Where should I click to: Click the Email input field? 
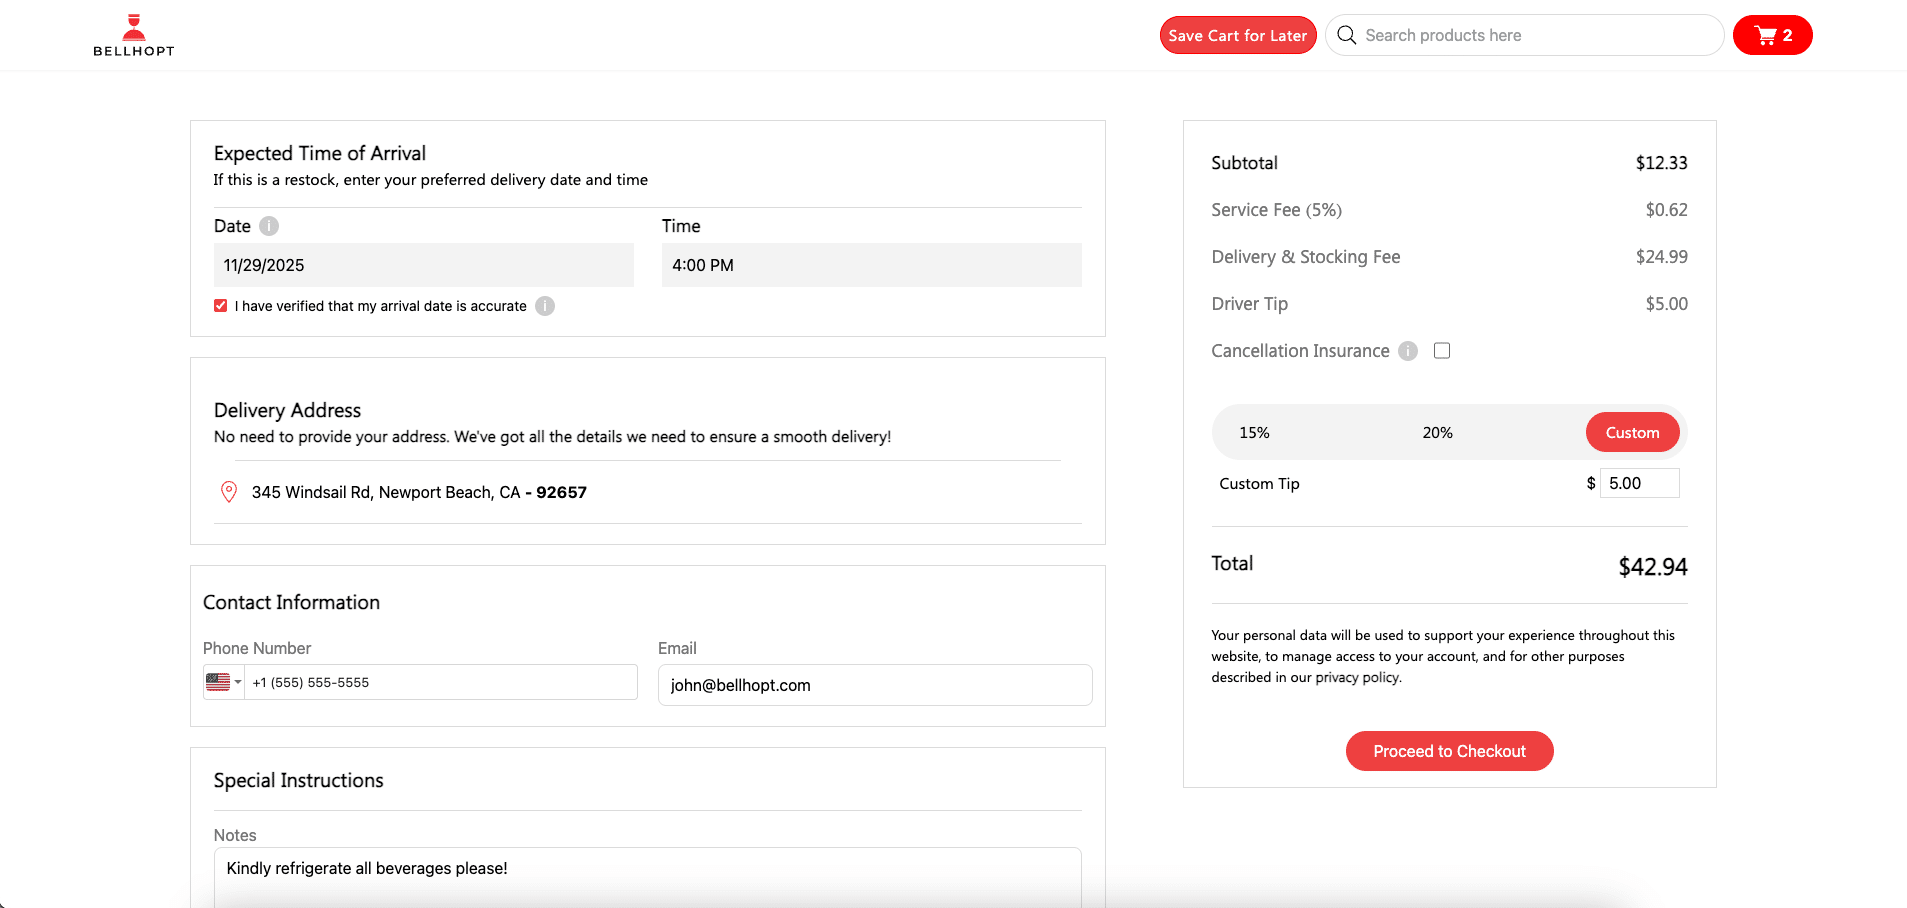tap(874, 685)
